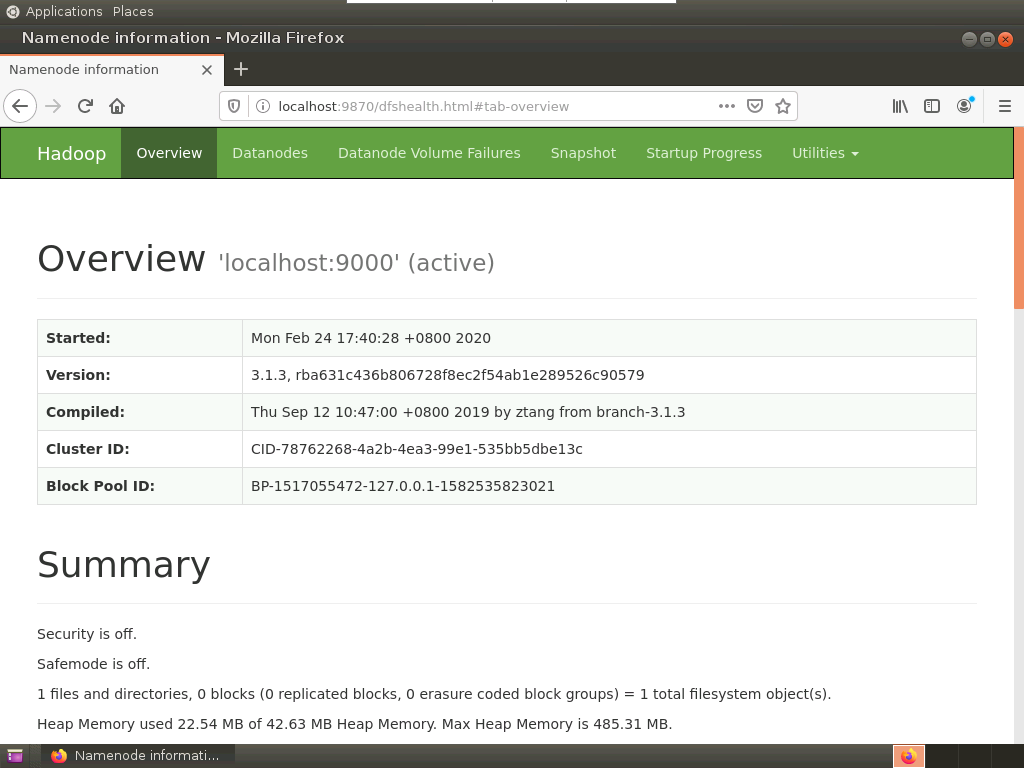The height and width of the screenshot is (768, 1024).
Task: Close the Namenode information tab
Action: [x=207, y=70]
